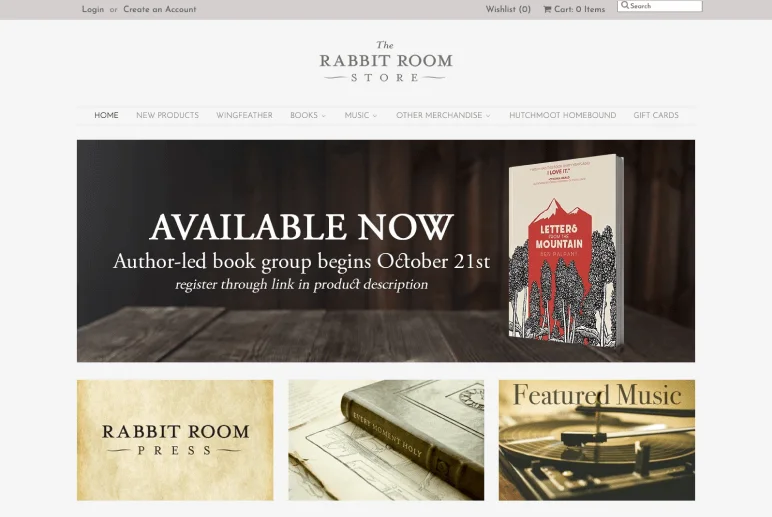Click the shopping cart icon
Screen dimensions: 772x517
coord(547,9)
